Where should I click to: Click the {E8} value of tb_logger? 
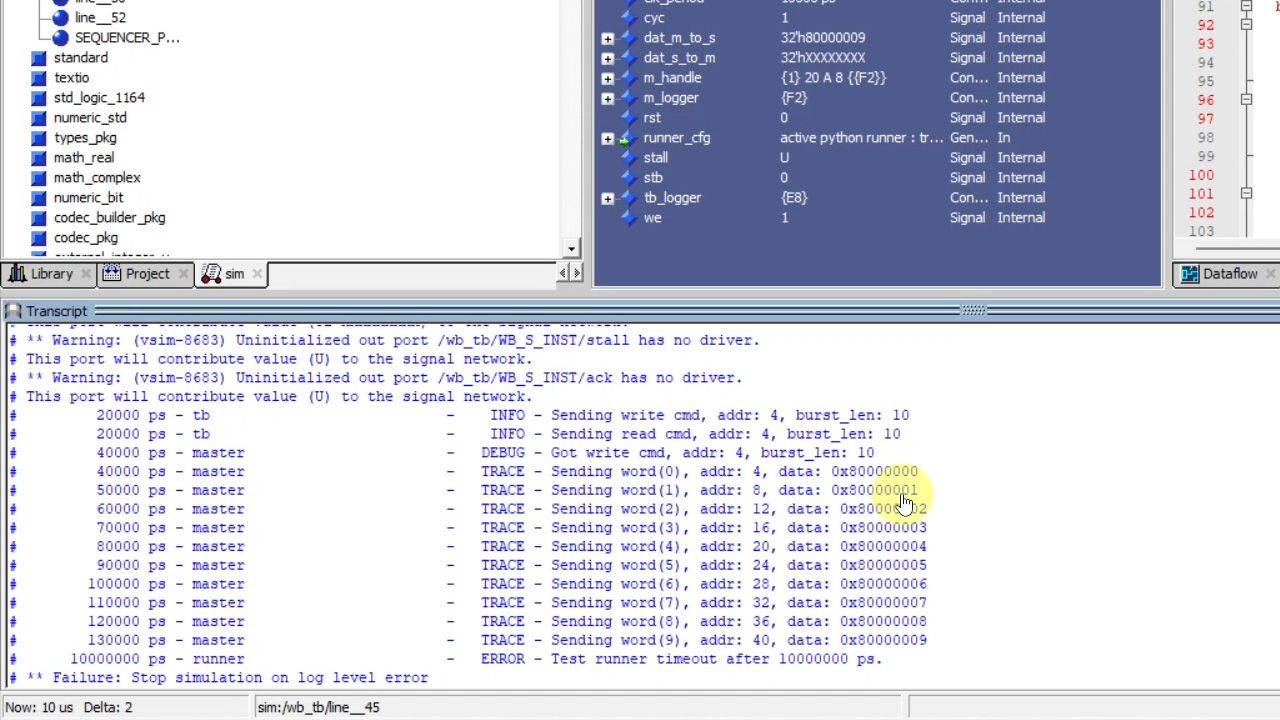(793, 198)
